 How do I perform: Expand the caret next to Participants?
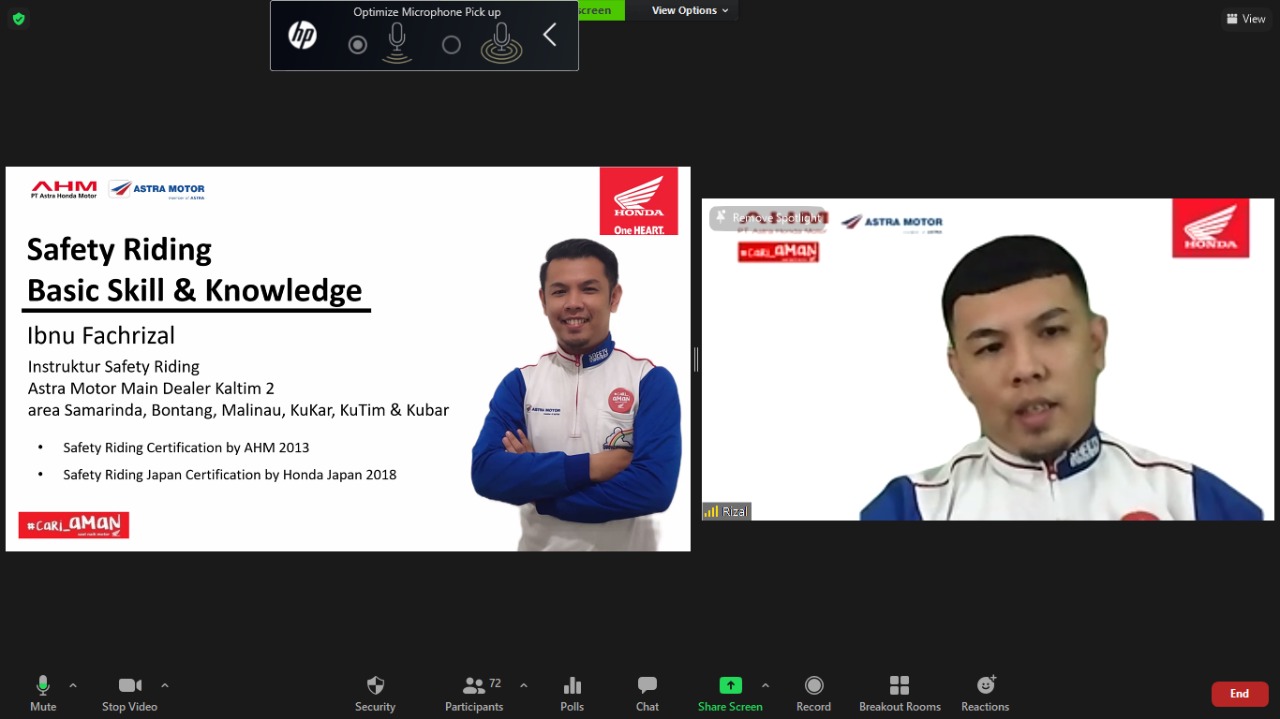coord(523,686)
